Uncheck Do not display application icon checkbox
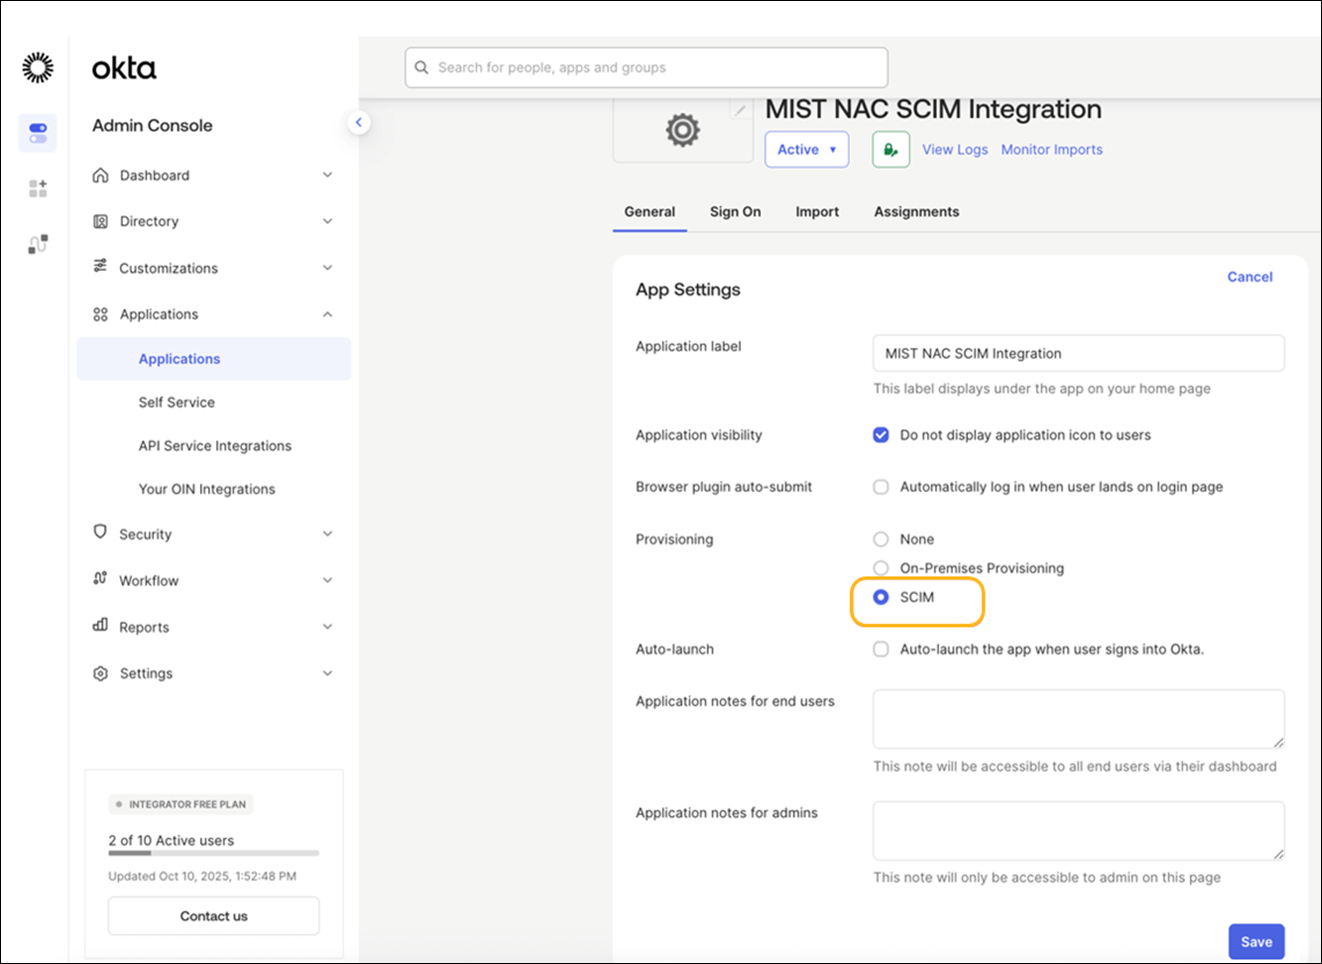This screenshot has height=964, width=1322. 881,435
